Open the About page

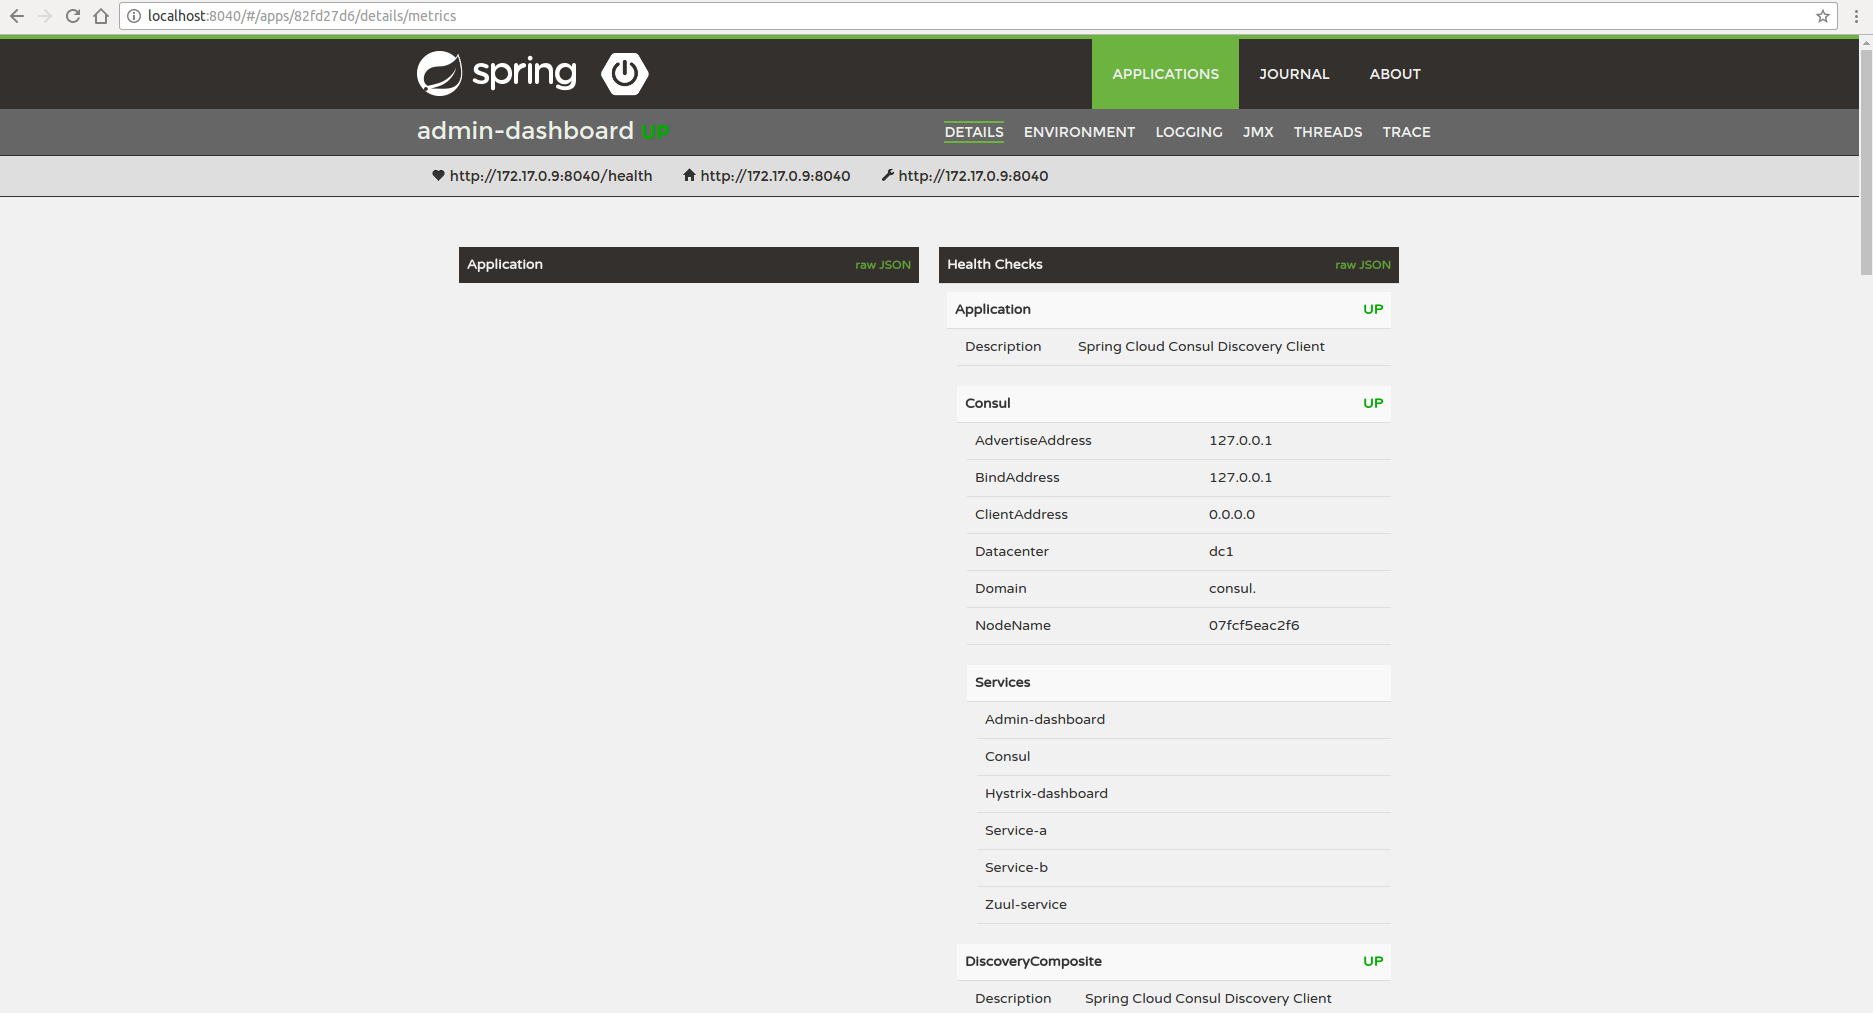point(1395,74)
